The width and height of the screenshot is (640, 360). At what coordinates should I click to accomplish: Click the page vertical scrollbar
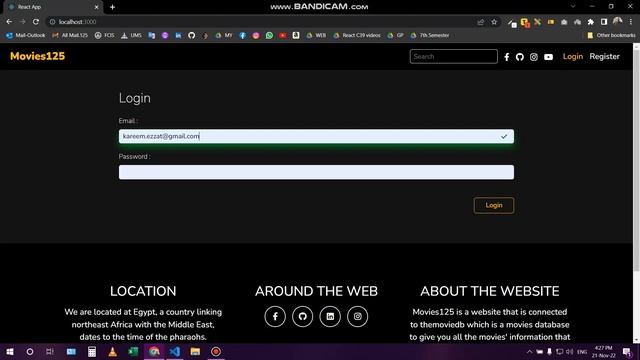point(636,159)
